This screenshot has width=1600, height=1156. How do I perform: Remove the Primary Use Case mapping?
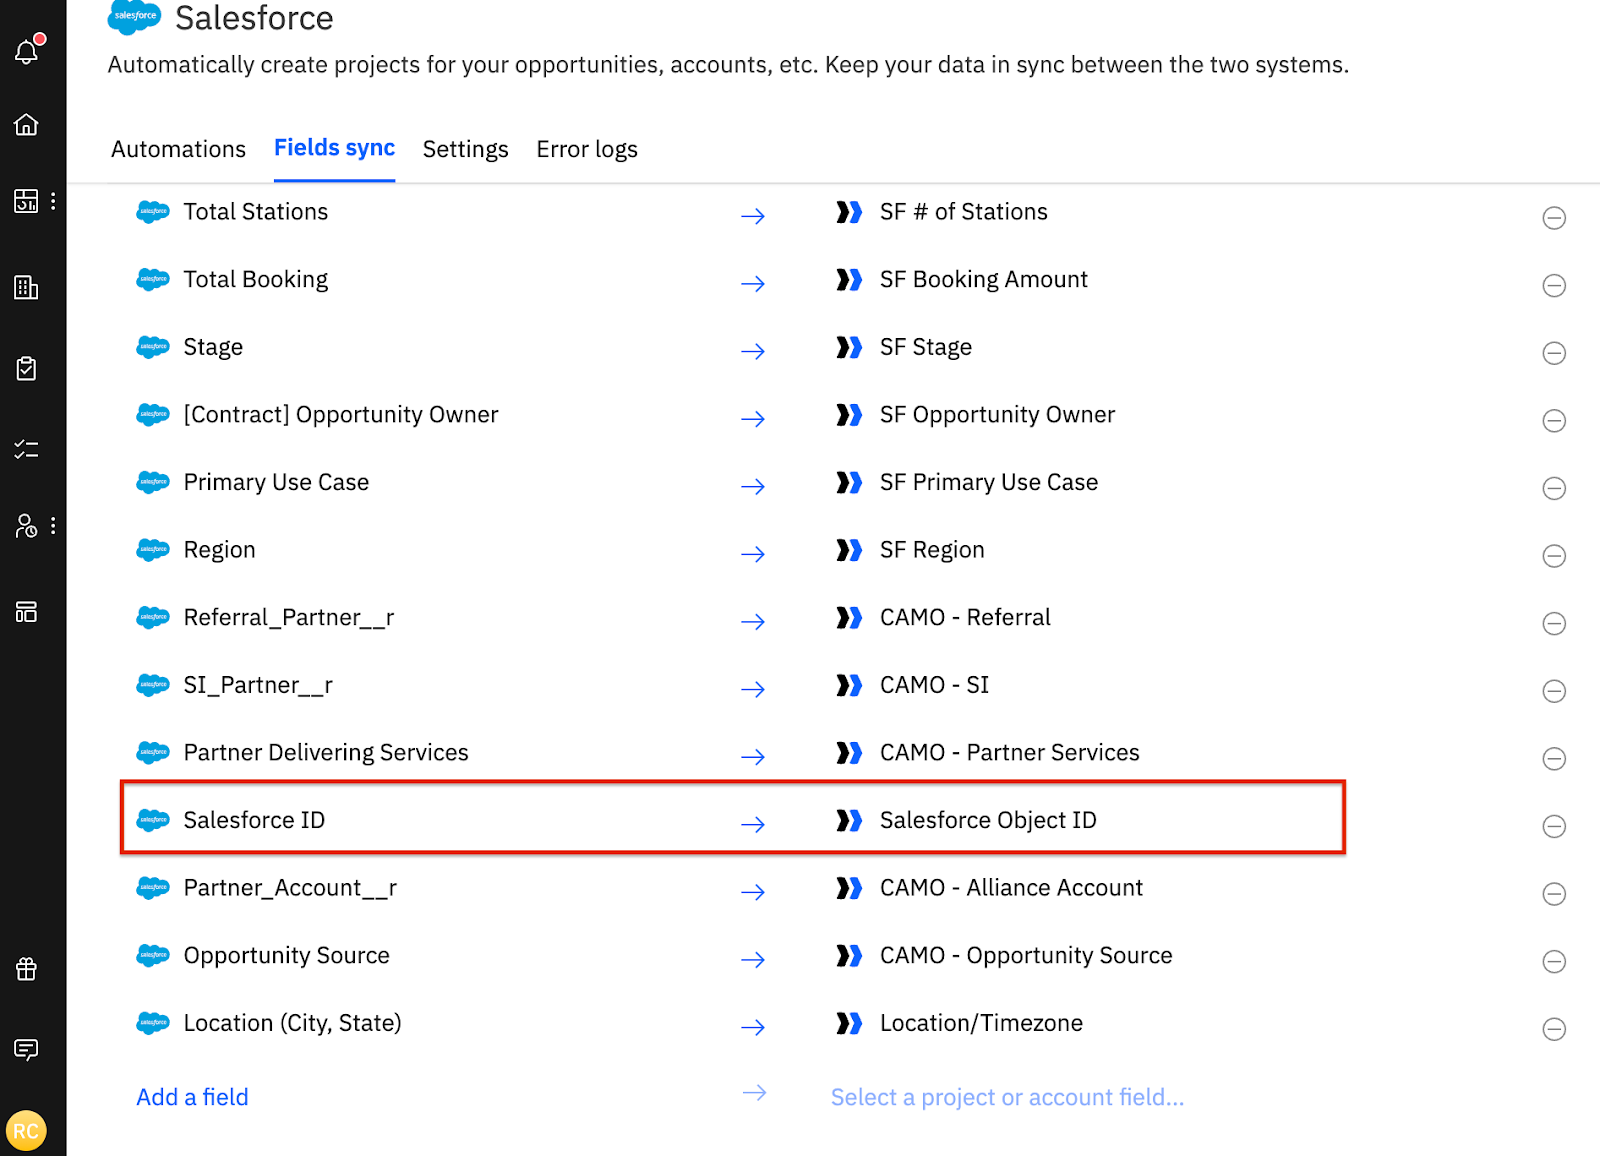click(1554, 488)
